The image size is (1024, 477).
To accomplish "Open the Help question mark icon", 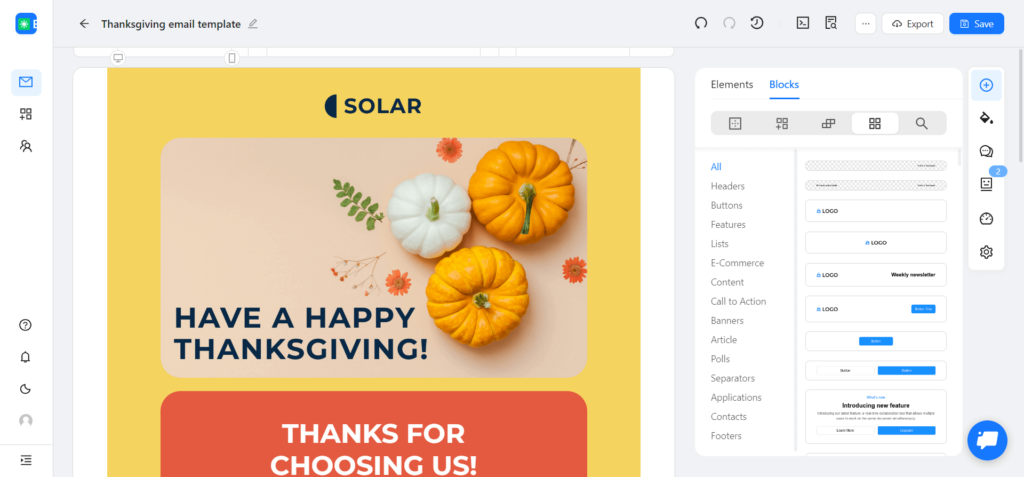I will click(26, 325).
